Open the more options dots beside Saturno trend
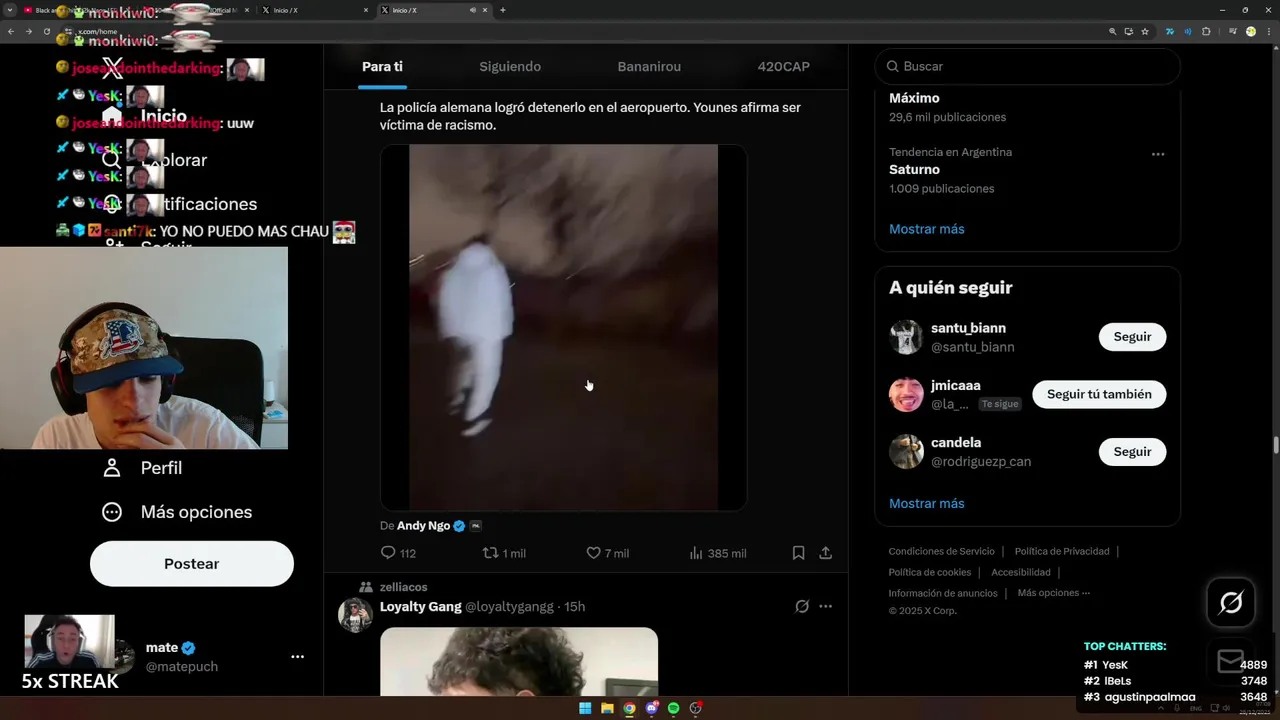The image size is (1280, 720). coord(1158,154)
